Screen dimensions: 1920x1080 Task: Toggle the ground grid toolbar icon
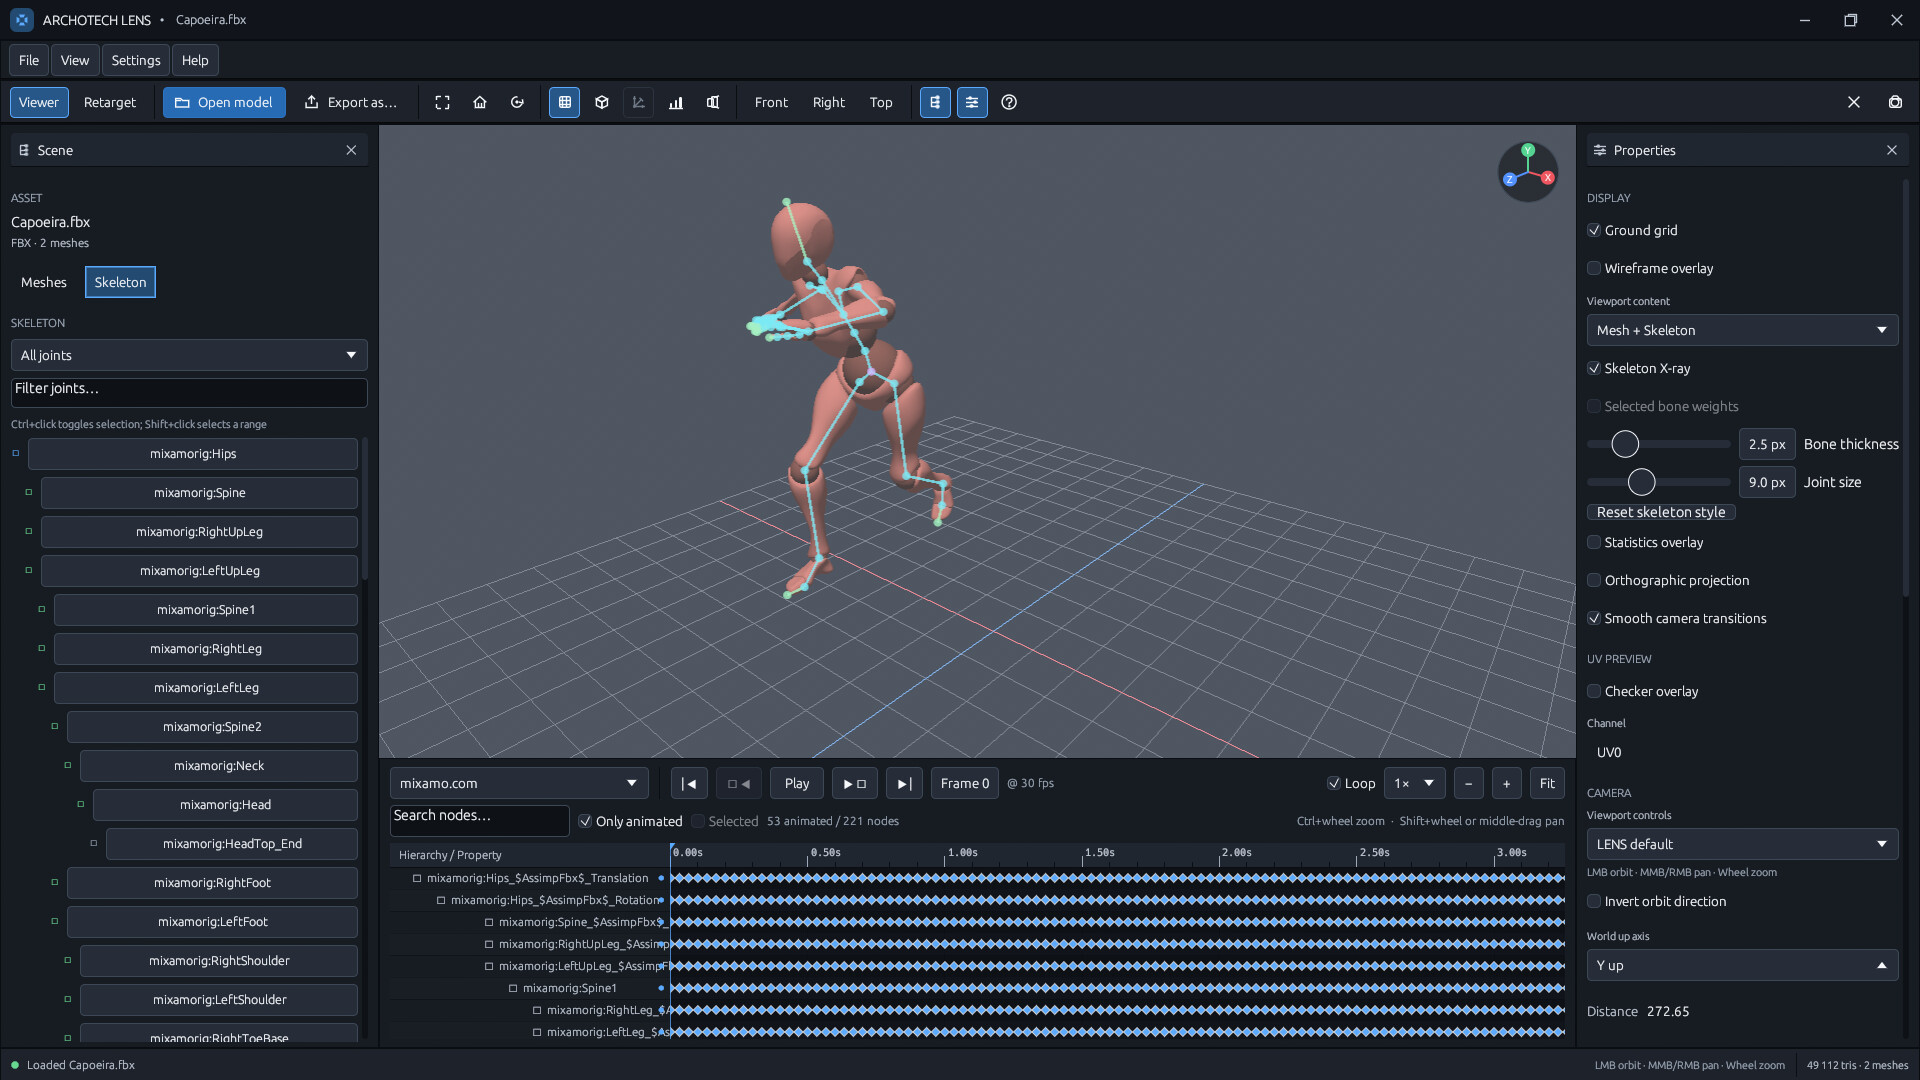click(x=565, y=102)
